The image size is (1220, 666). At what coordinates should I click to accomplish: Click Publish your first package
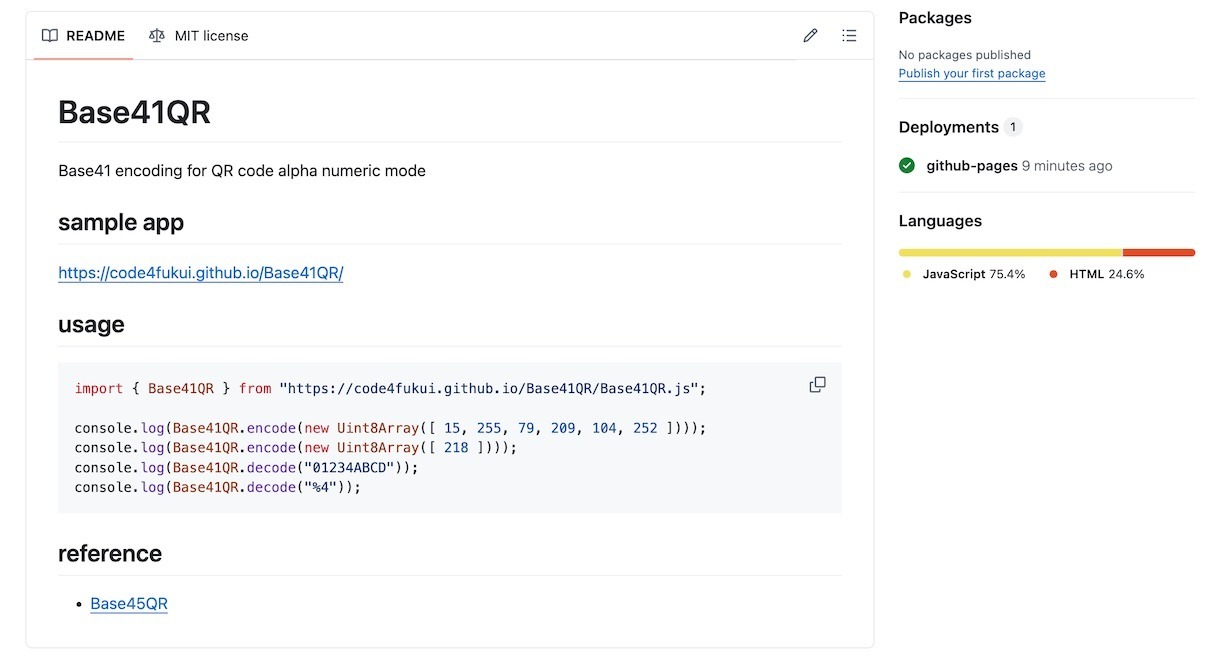point(972,74)
